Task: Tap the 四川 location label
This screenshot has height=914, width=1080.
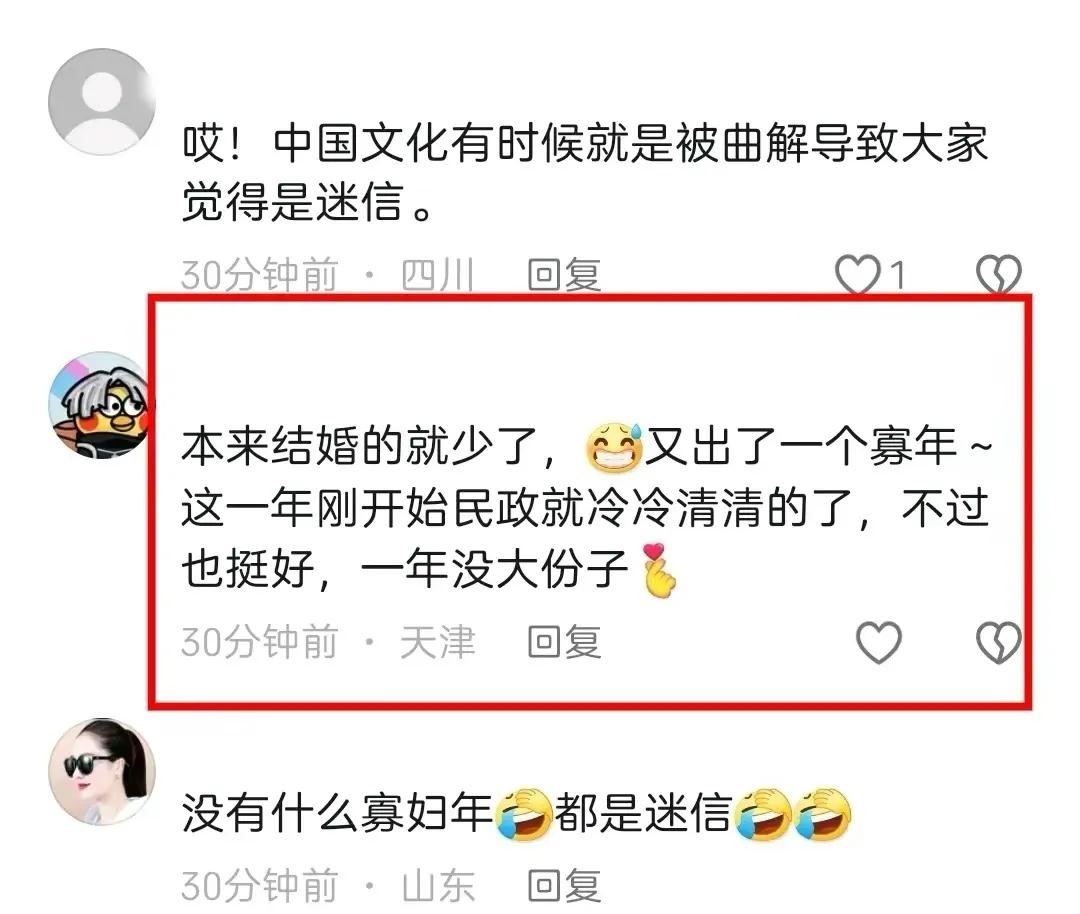Action: pos(438,275)
